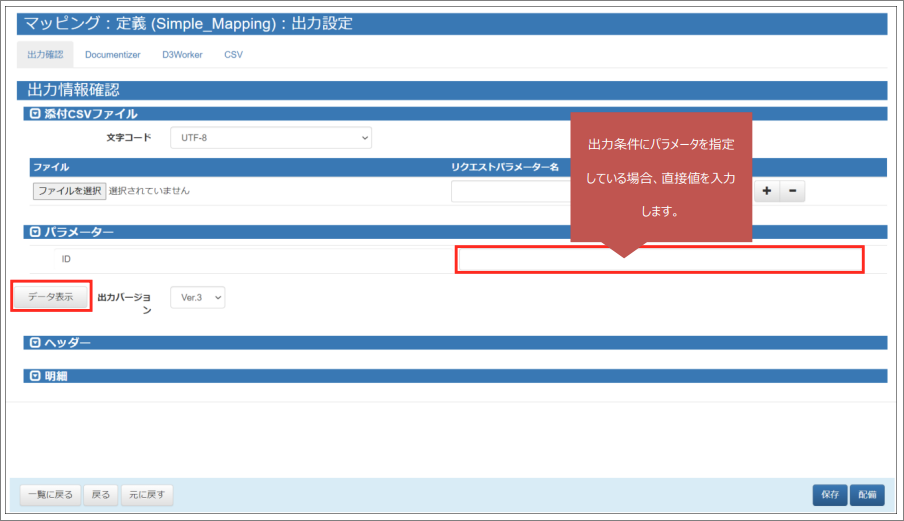The width and height of the screenshot is (904, 521).
Task: Click the データ表示 button
Action: [x=50, y=297]
